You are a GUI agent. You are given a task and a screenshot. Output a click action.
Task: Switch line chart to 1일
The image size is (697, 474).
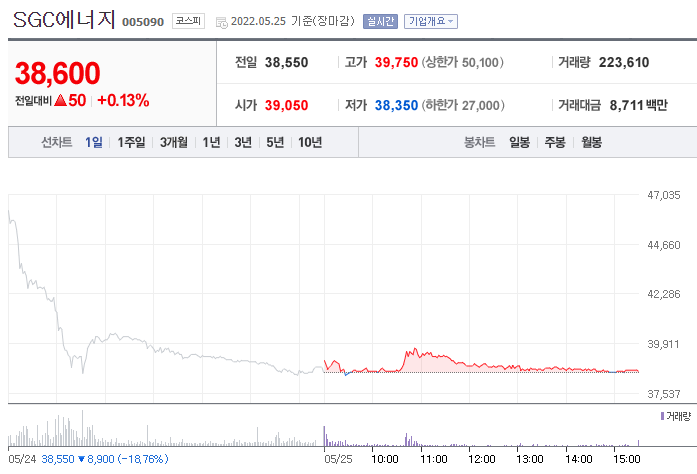click(x=94, y=142)
